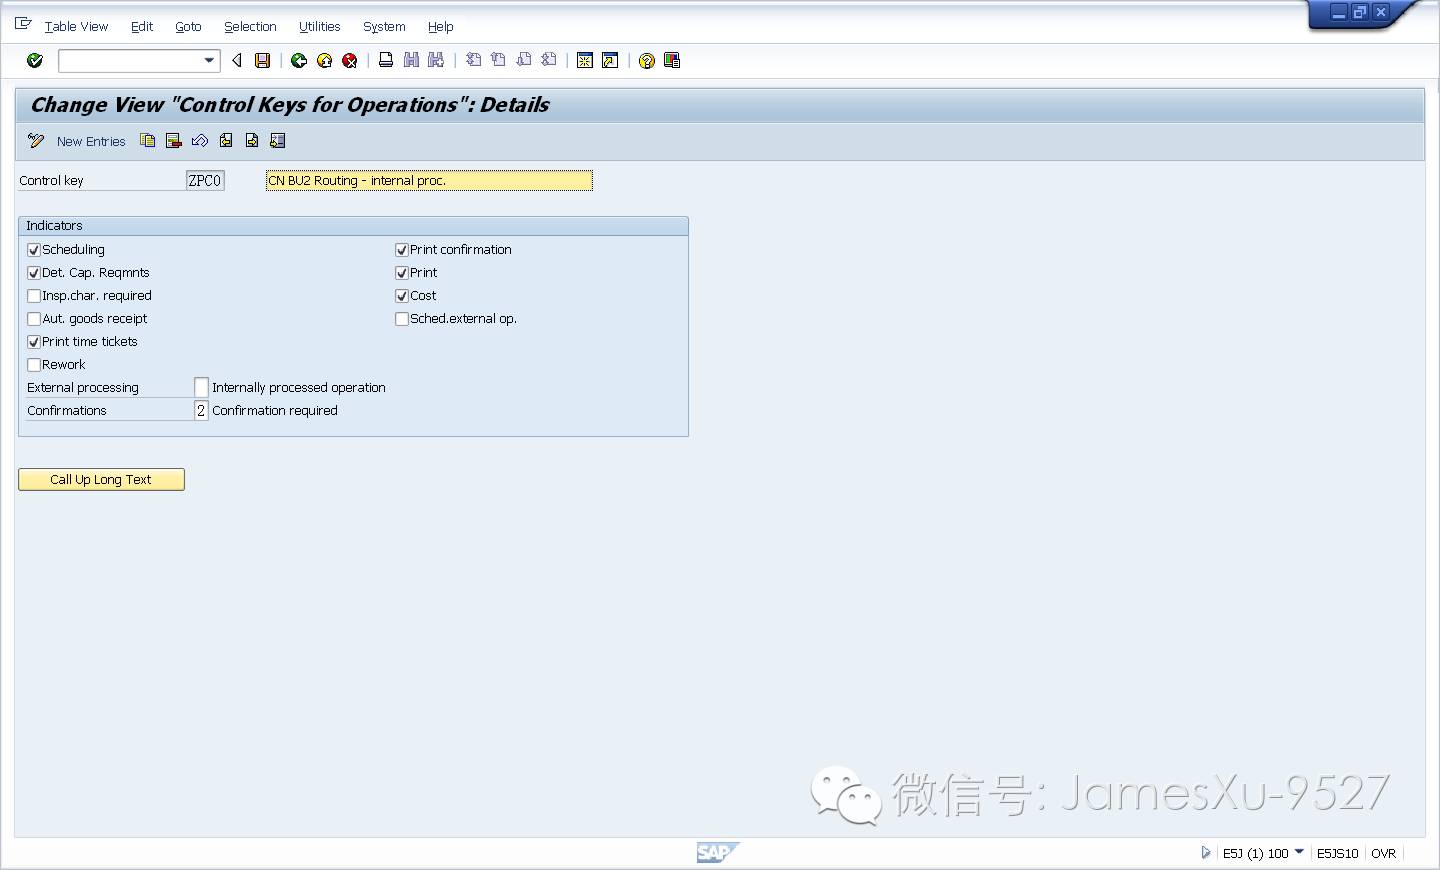Open the SAP window menu icon
This screenshot has height=870, width=1440.
click(x=23, y=24)
